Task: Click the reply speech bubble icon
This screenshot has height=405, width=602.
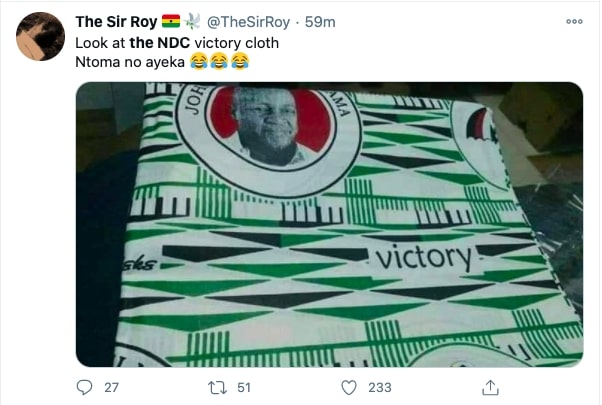Action: (x=84, y=387)
